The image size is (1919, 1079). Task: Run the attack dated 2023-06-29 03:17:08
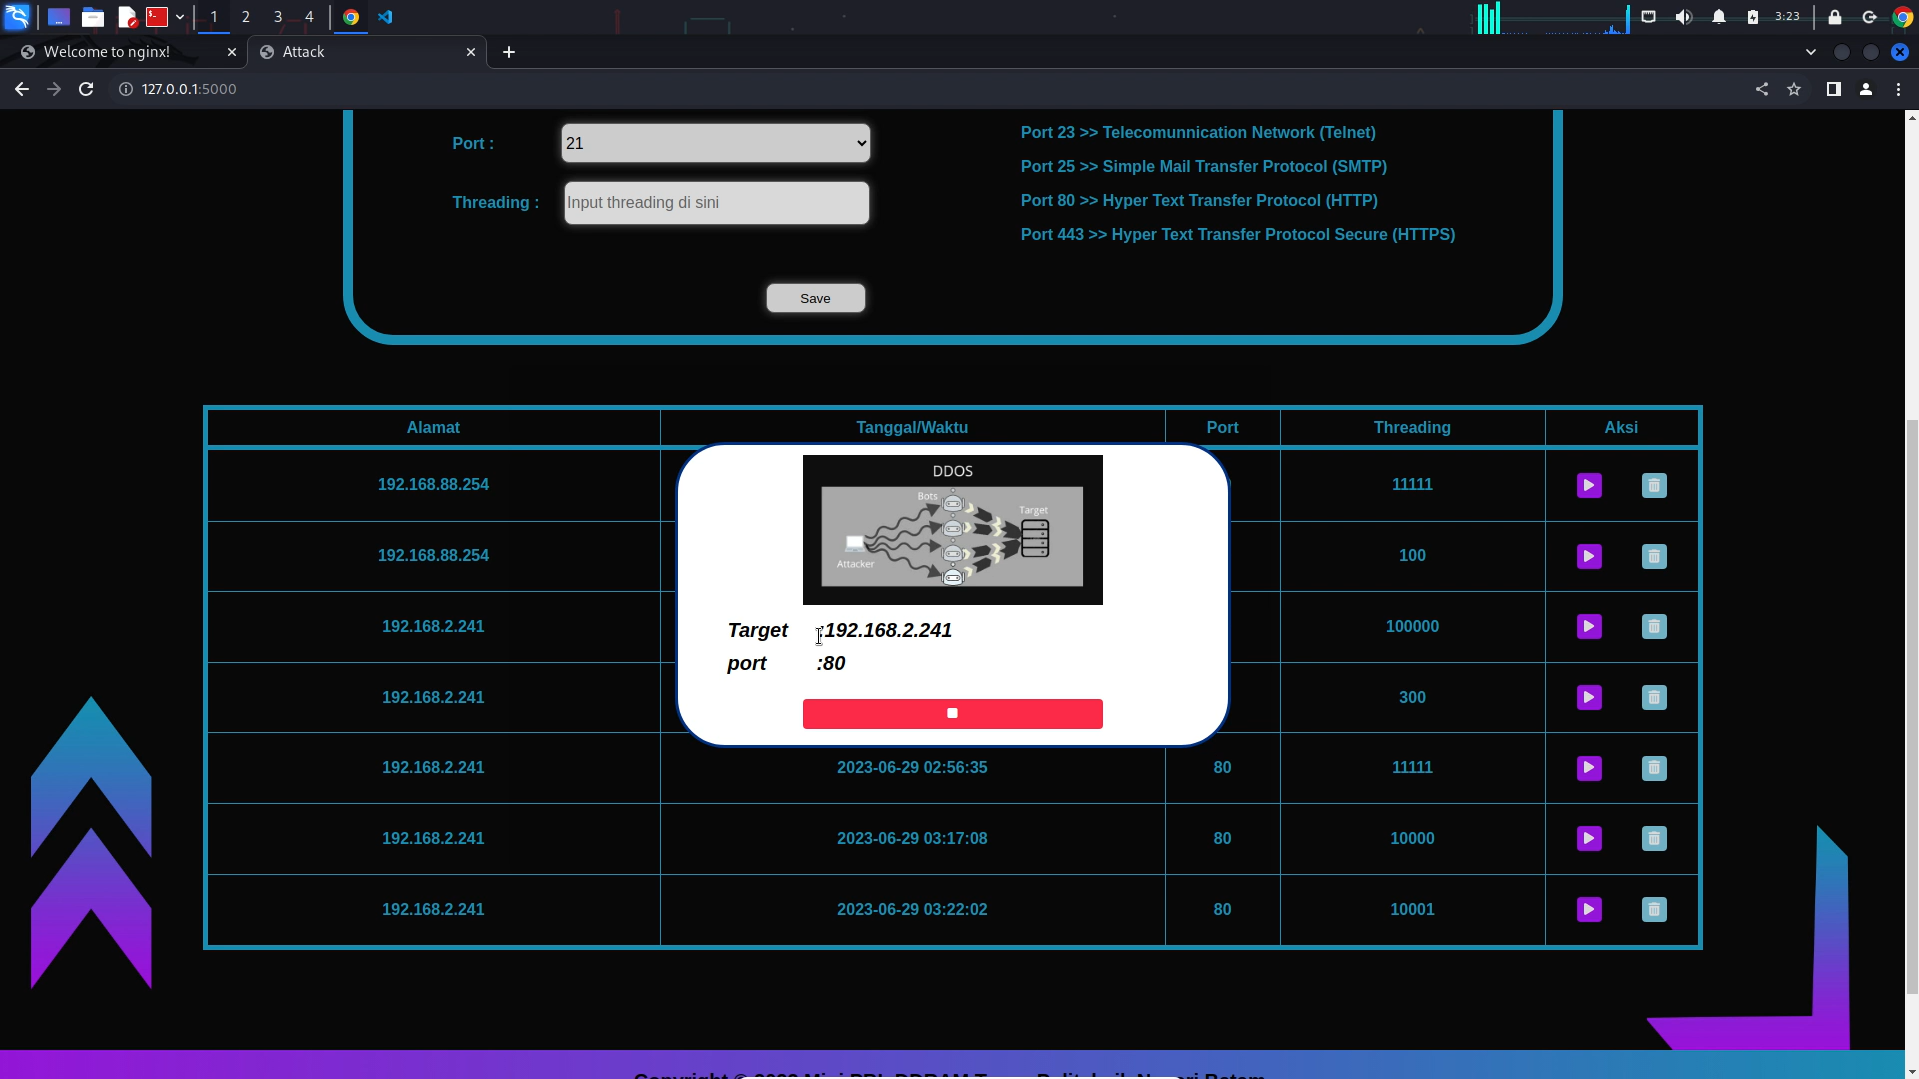point(1588,839)
